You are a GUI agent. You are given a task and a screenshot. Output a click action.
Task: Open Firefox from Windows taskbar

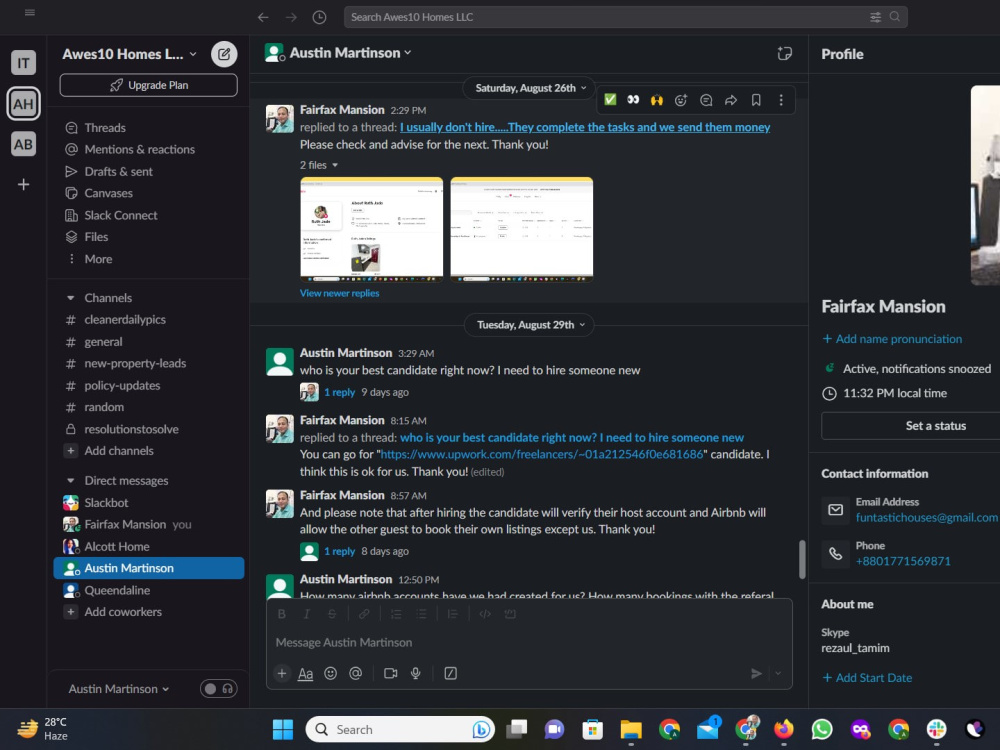(783, 729)
